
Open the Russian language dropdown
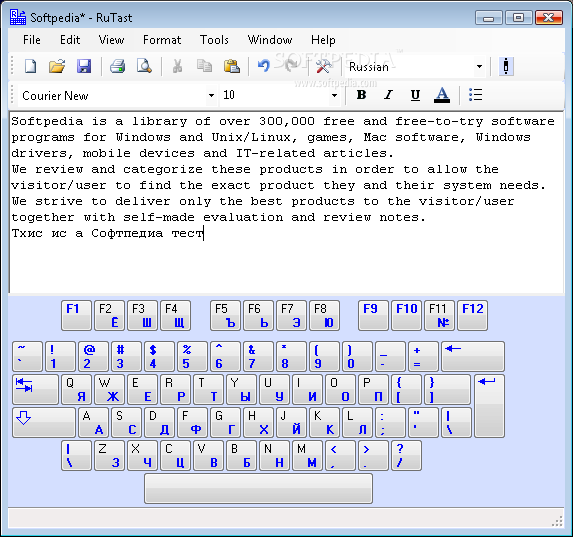[x=479, y=67]
